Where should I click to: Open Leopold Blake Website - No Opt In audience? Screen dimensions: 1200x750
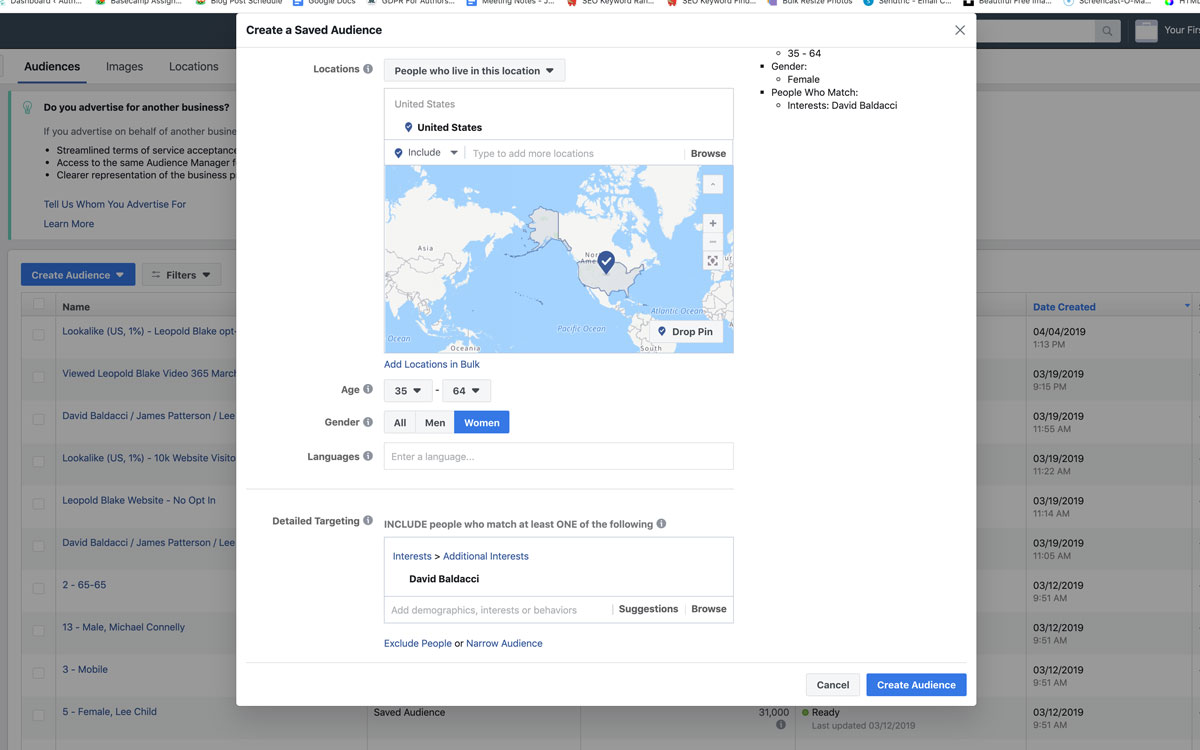tap(139, 500)
